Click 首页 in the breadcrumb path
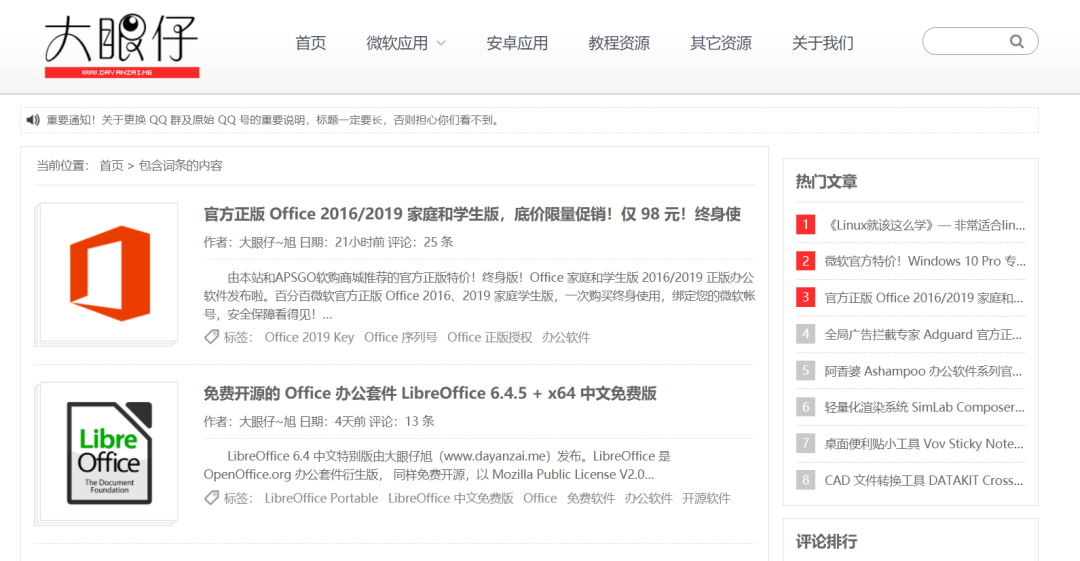This screenshot has width=1080, height=561. 111,165
